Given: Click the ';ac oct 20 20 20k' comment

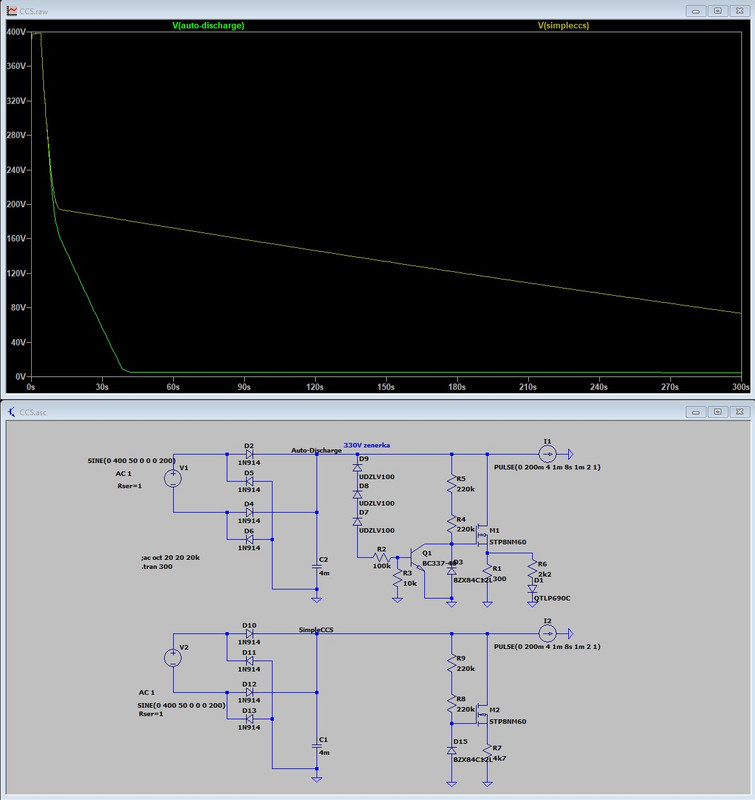Looking at the screenshot, I should coord(170,558).
